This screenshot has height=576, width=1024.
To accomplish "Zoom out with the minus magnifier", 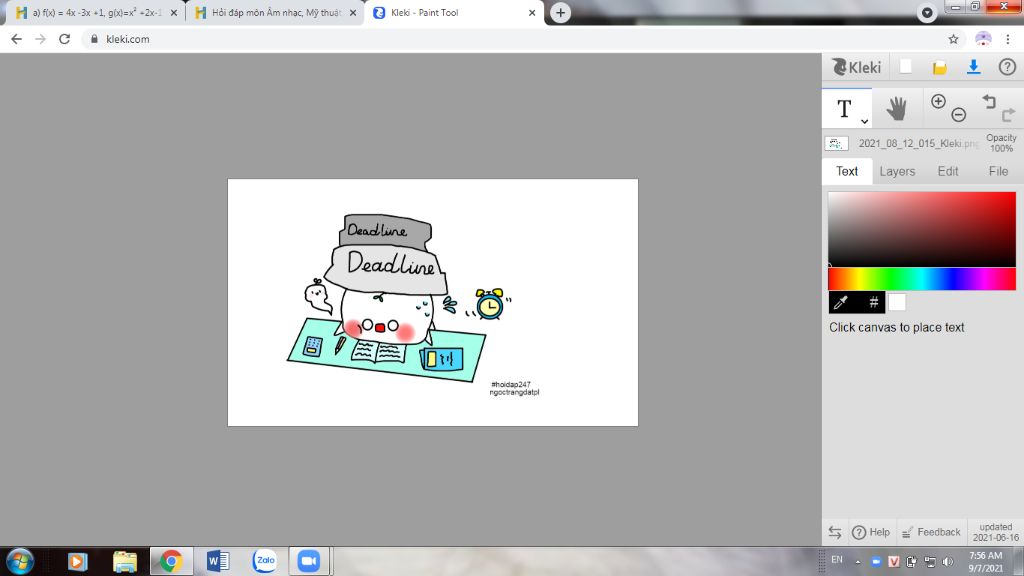I will click(959, 115).
